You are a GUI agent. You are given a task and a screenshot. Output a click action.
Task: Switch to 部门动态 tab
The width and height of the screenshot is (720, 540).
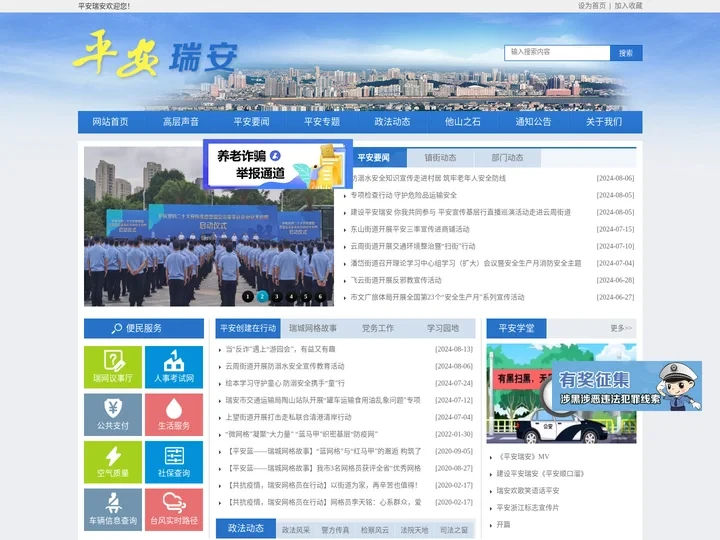pyautogui.click(x=507, y=158)
